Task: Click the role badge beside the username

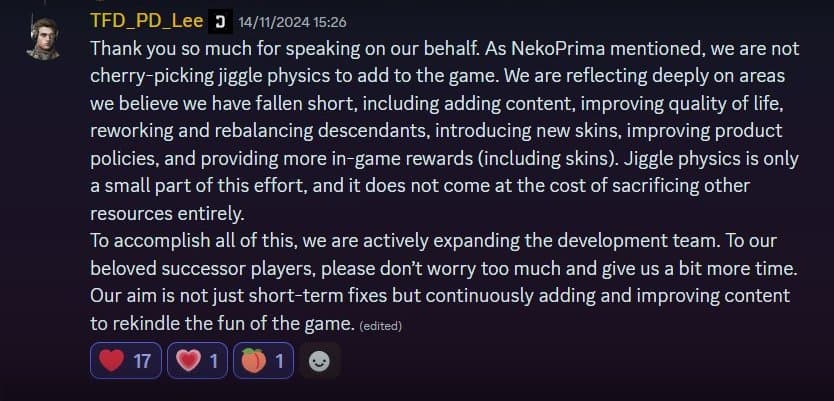Action: 220,21
